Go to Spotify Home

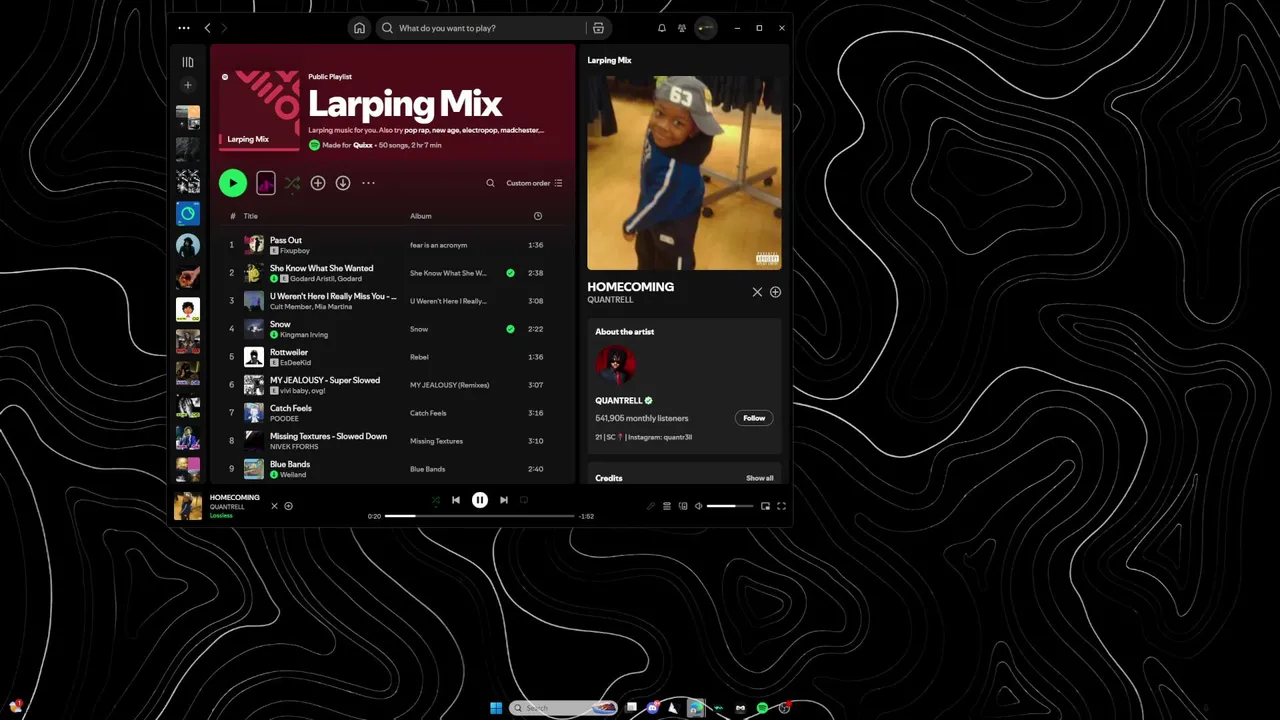tap(359, 28)
